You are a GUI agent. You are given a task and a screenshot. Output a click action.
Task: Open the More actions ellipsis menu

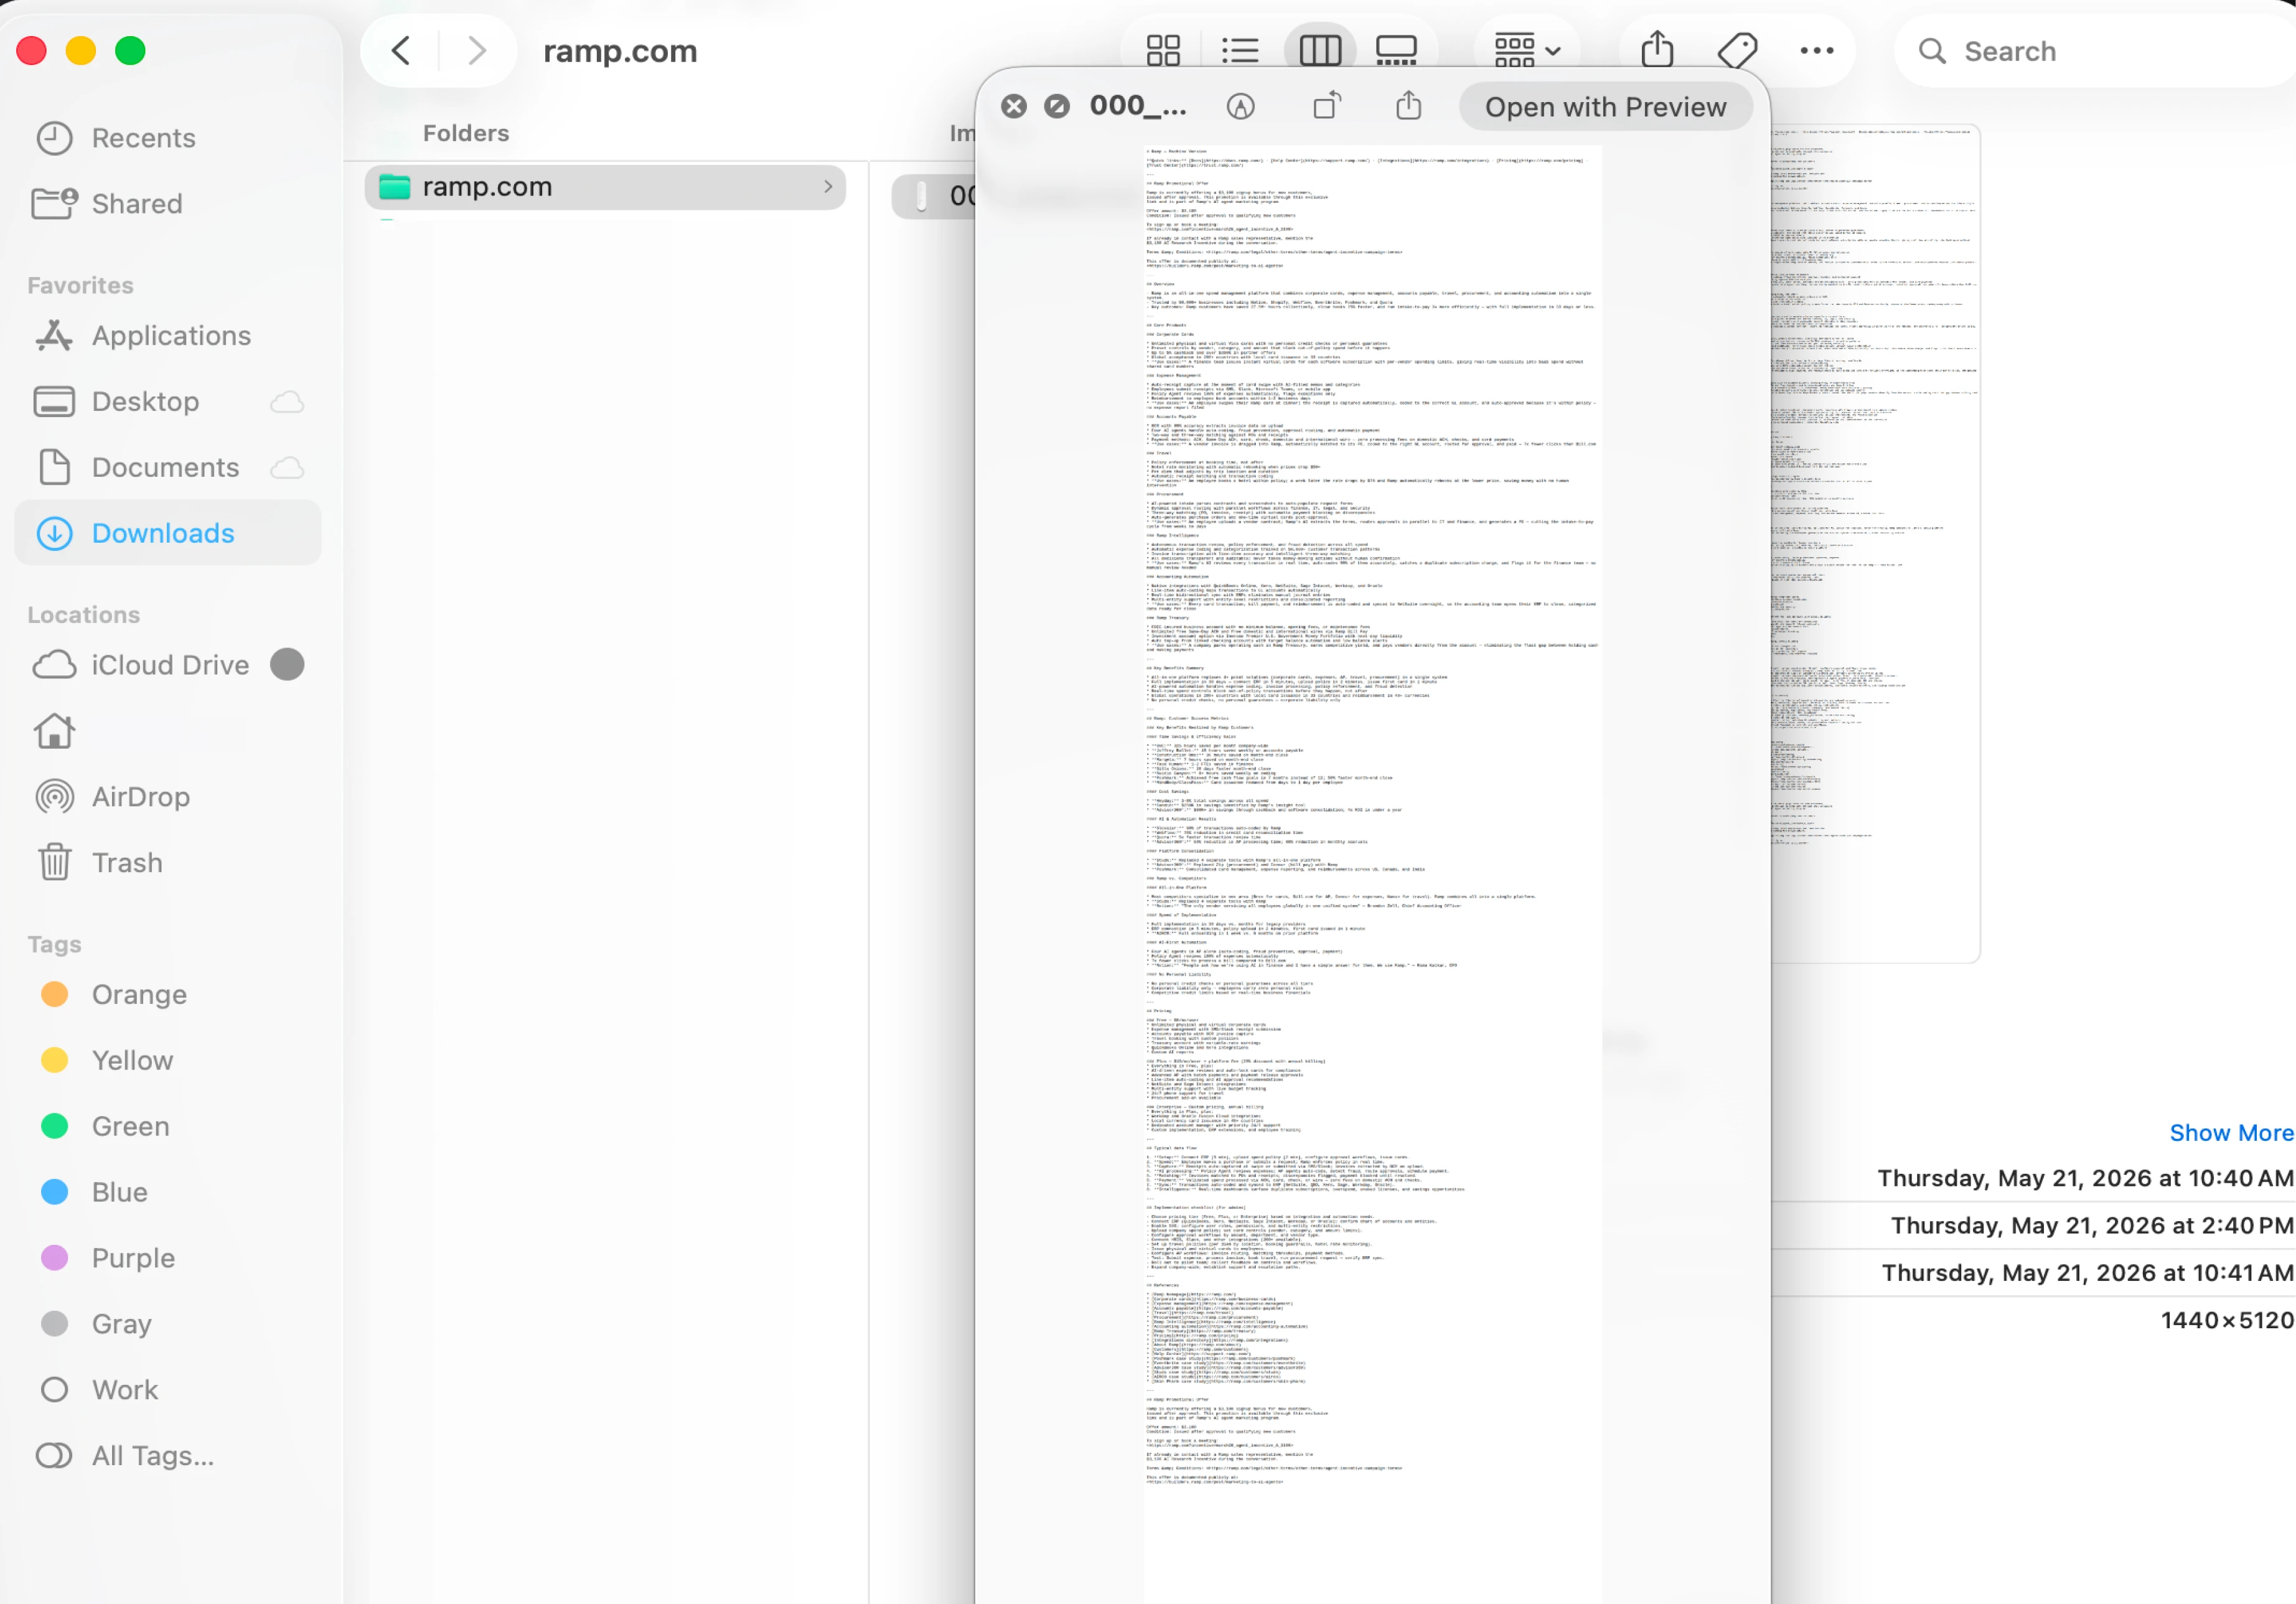click(1816, 50)
